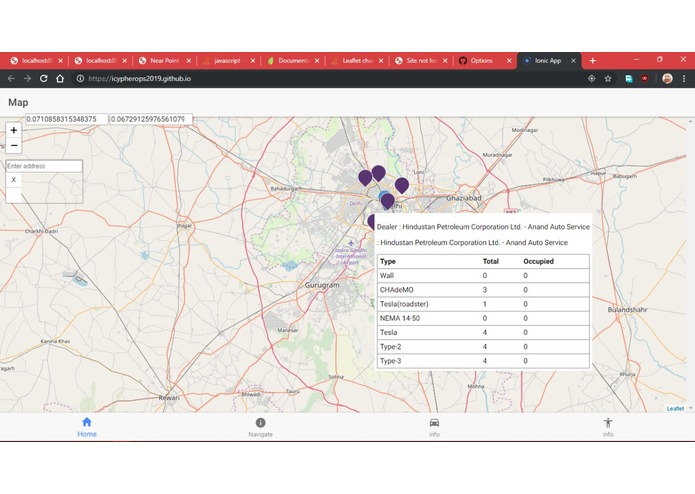Click the Enter address search field
This screenshot has width=695, height=494.
[44, 166]
